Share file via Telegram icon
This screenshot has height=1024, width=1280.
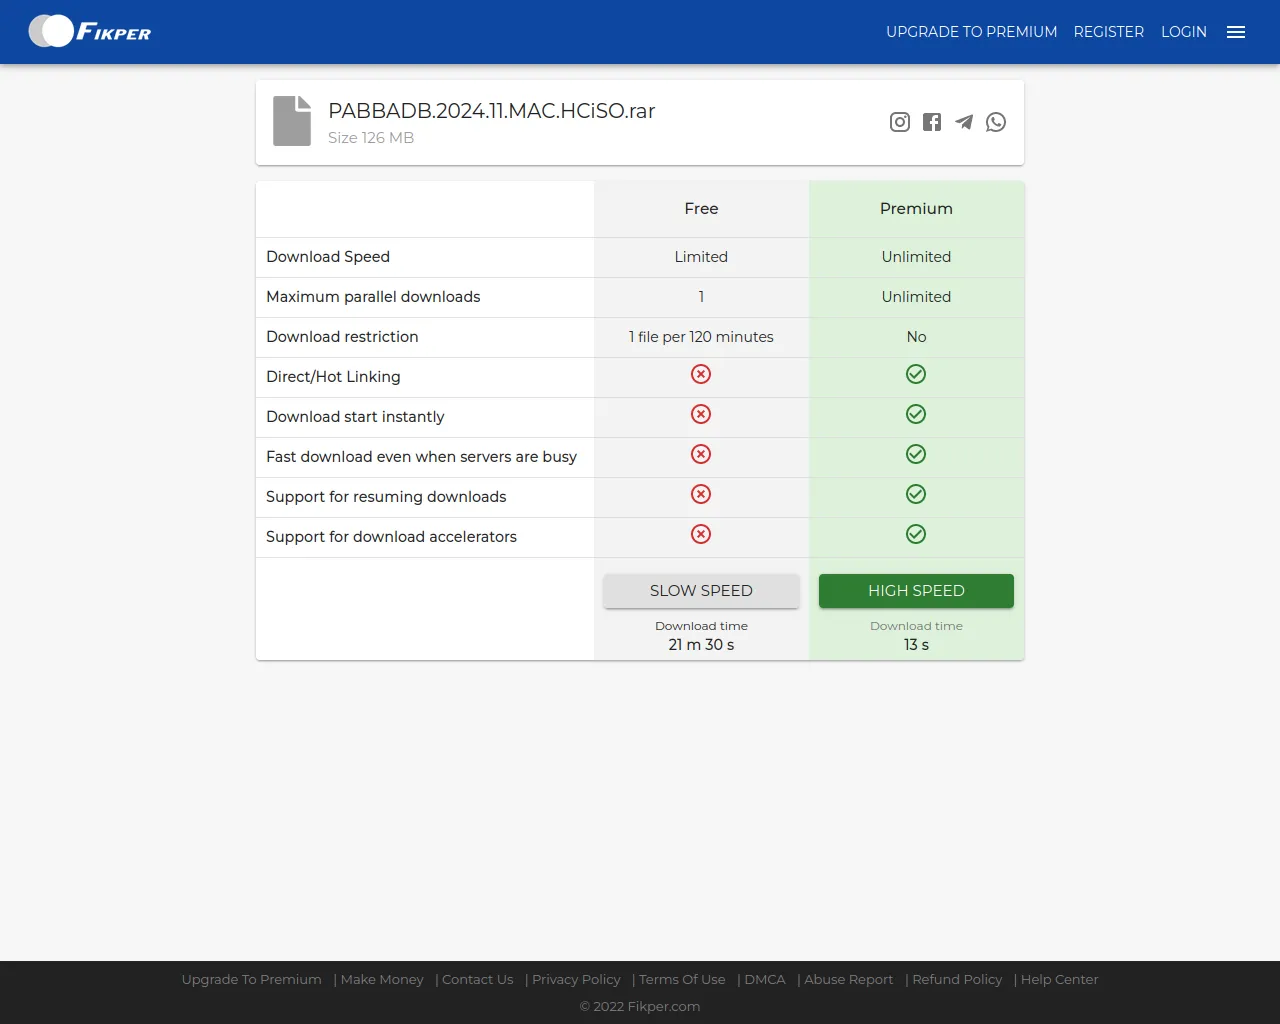pos(964,122)
